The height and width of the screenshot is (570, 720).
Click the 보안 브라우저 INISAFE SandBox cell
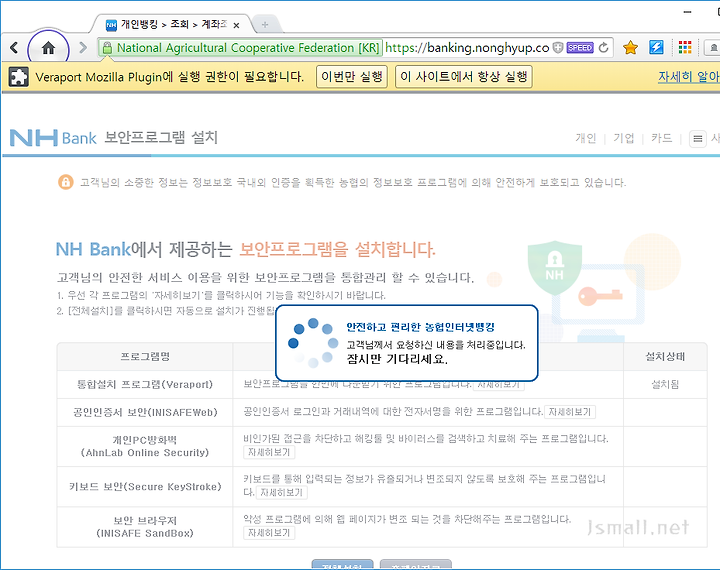click(x=145, y=527)
